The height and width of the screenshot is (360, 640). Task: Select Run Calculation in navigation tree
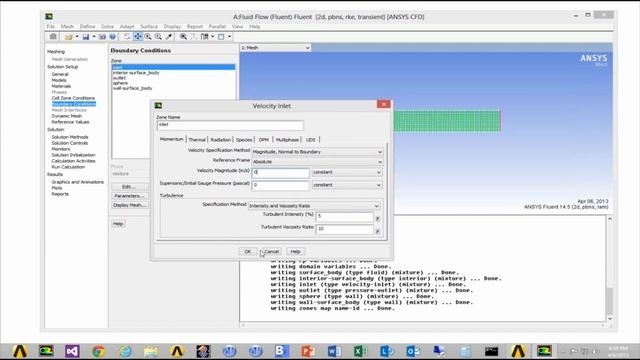pyautogui.click(x=68, y=167)
